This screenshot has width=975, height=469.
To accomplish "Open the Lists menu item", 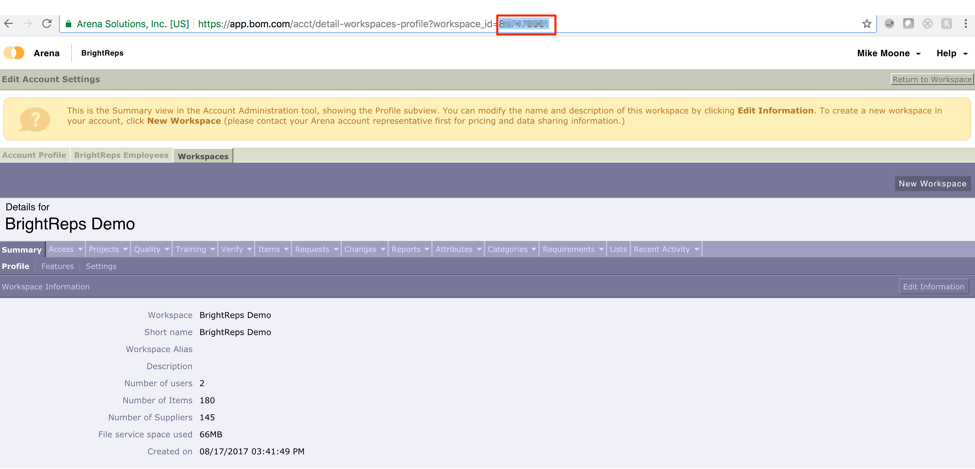I will (x=618, y=249).
